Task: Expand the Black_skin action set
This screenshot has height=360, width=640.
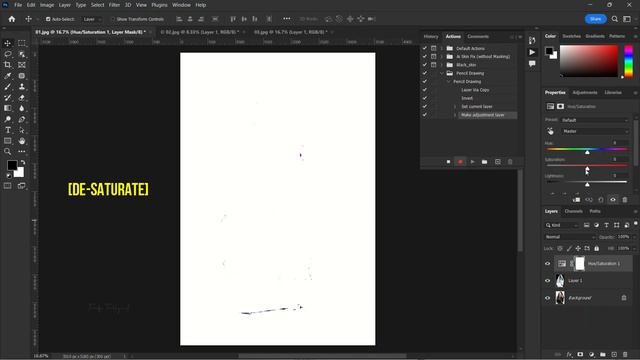Action: coord(441,65)
